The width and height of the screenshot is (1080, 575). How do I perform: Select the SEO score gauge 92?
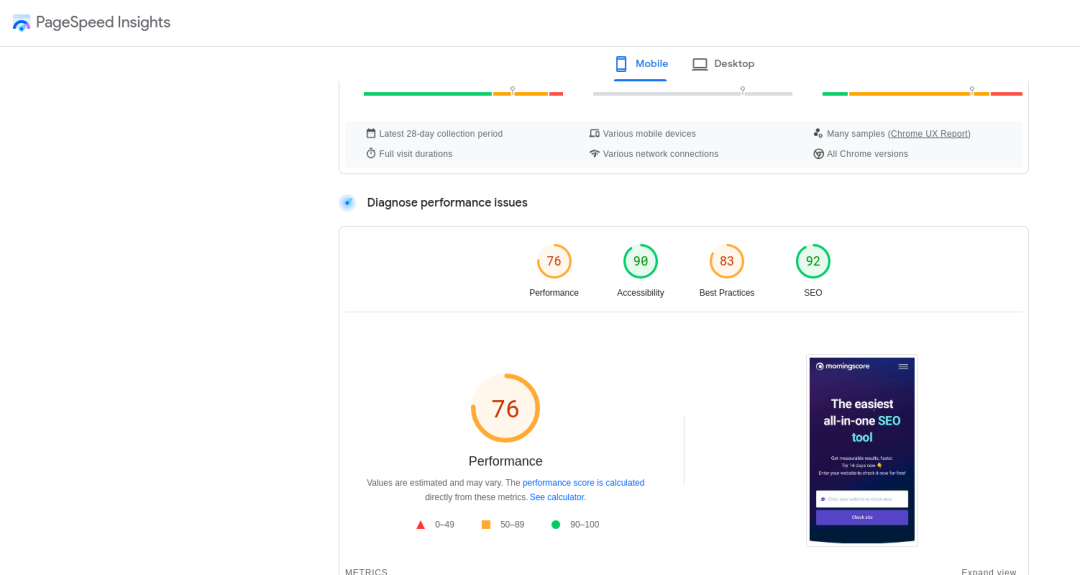point(813,262)
